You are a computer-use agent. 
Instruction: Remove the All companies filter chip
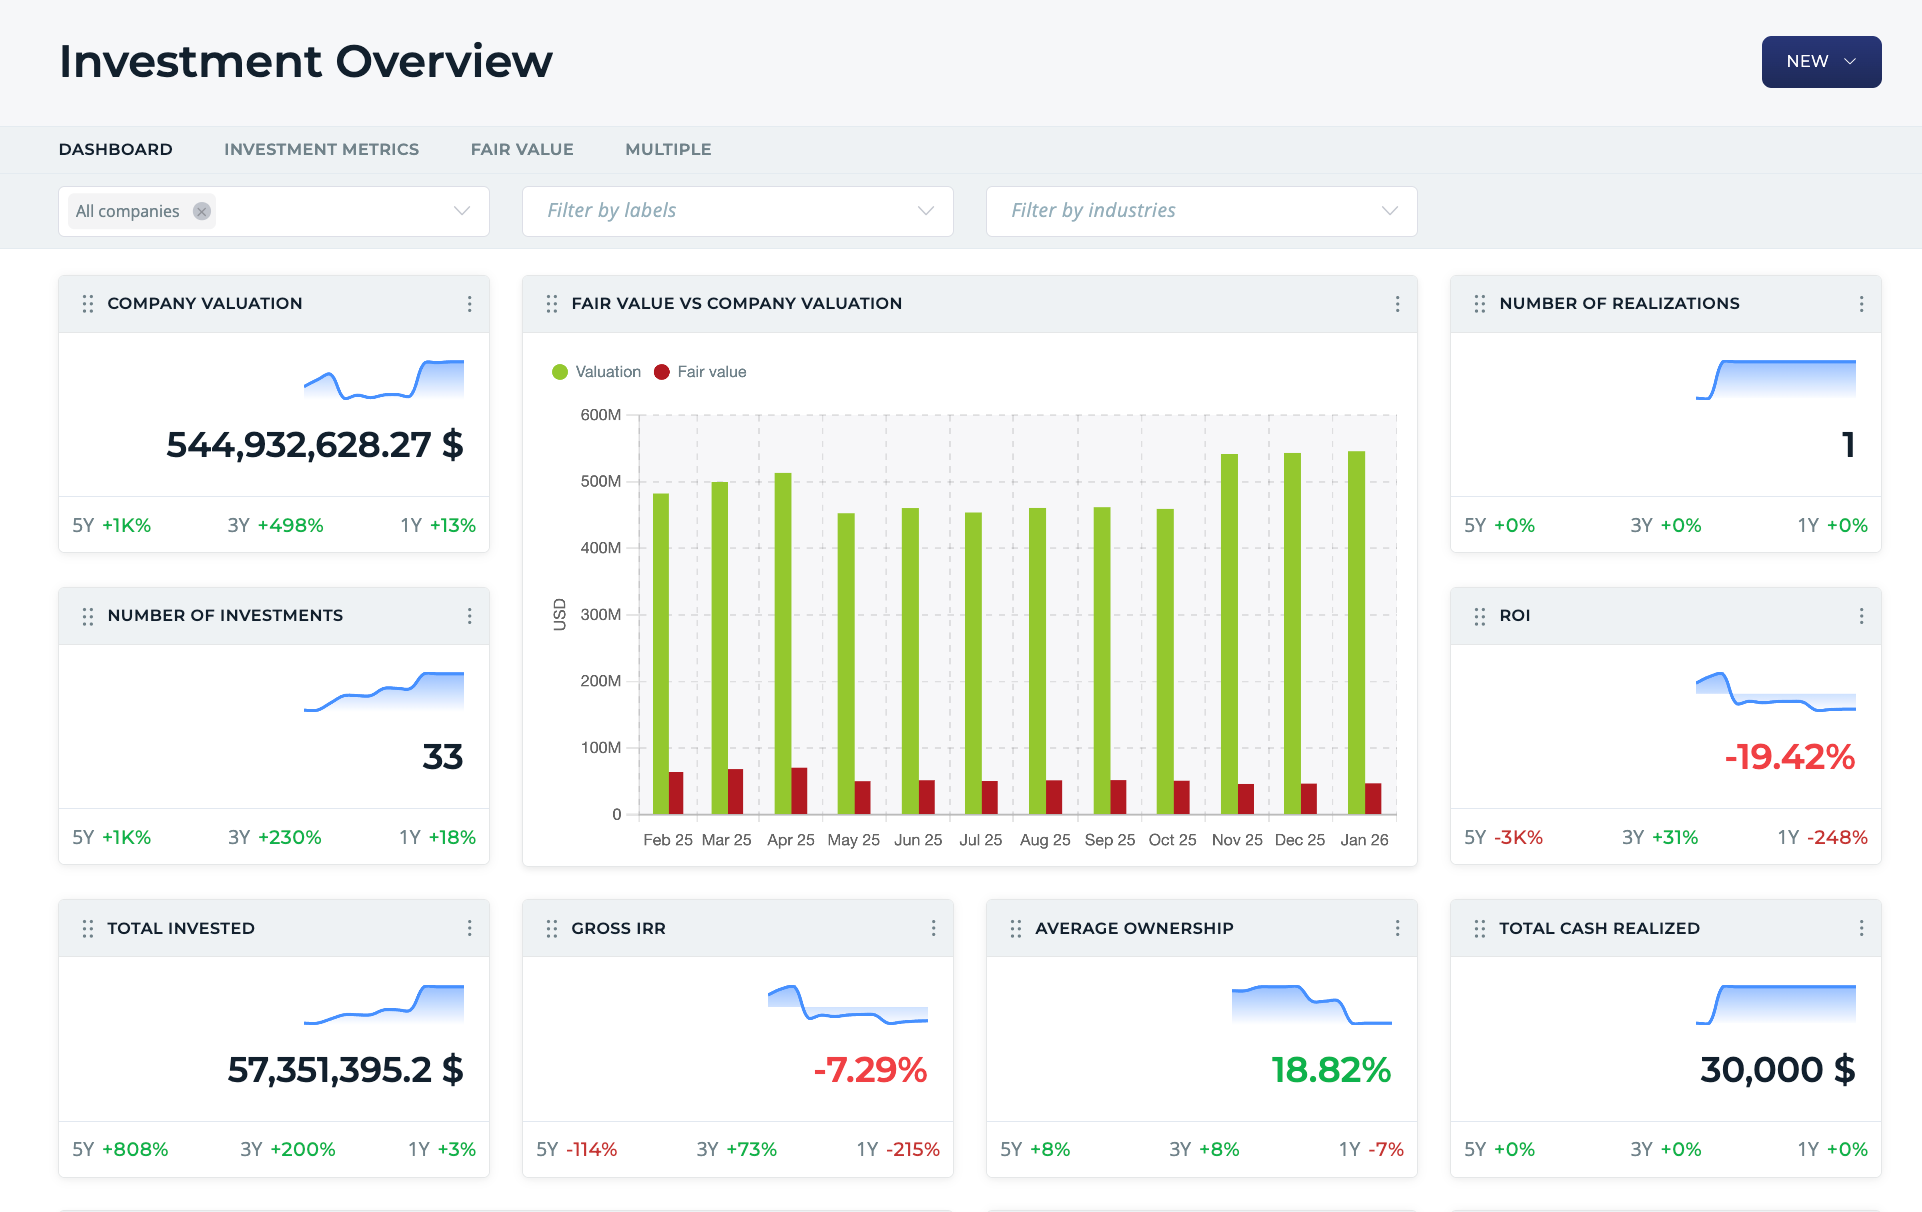pyautogui.click(x=202, y=211)
